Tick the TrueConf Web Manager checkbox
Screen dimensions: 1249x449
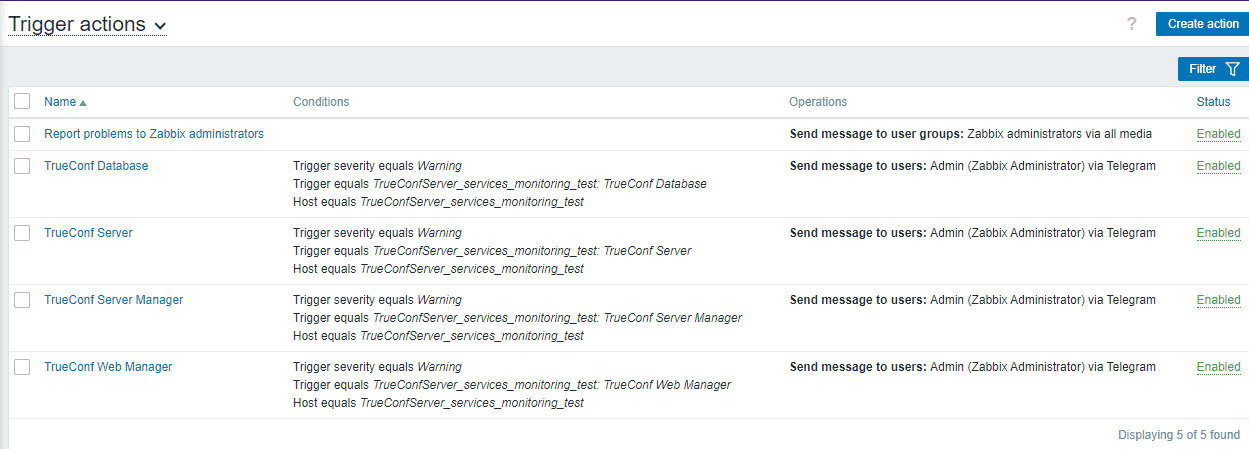point(22,367)
